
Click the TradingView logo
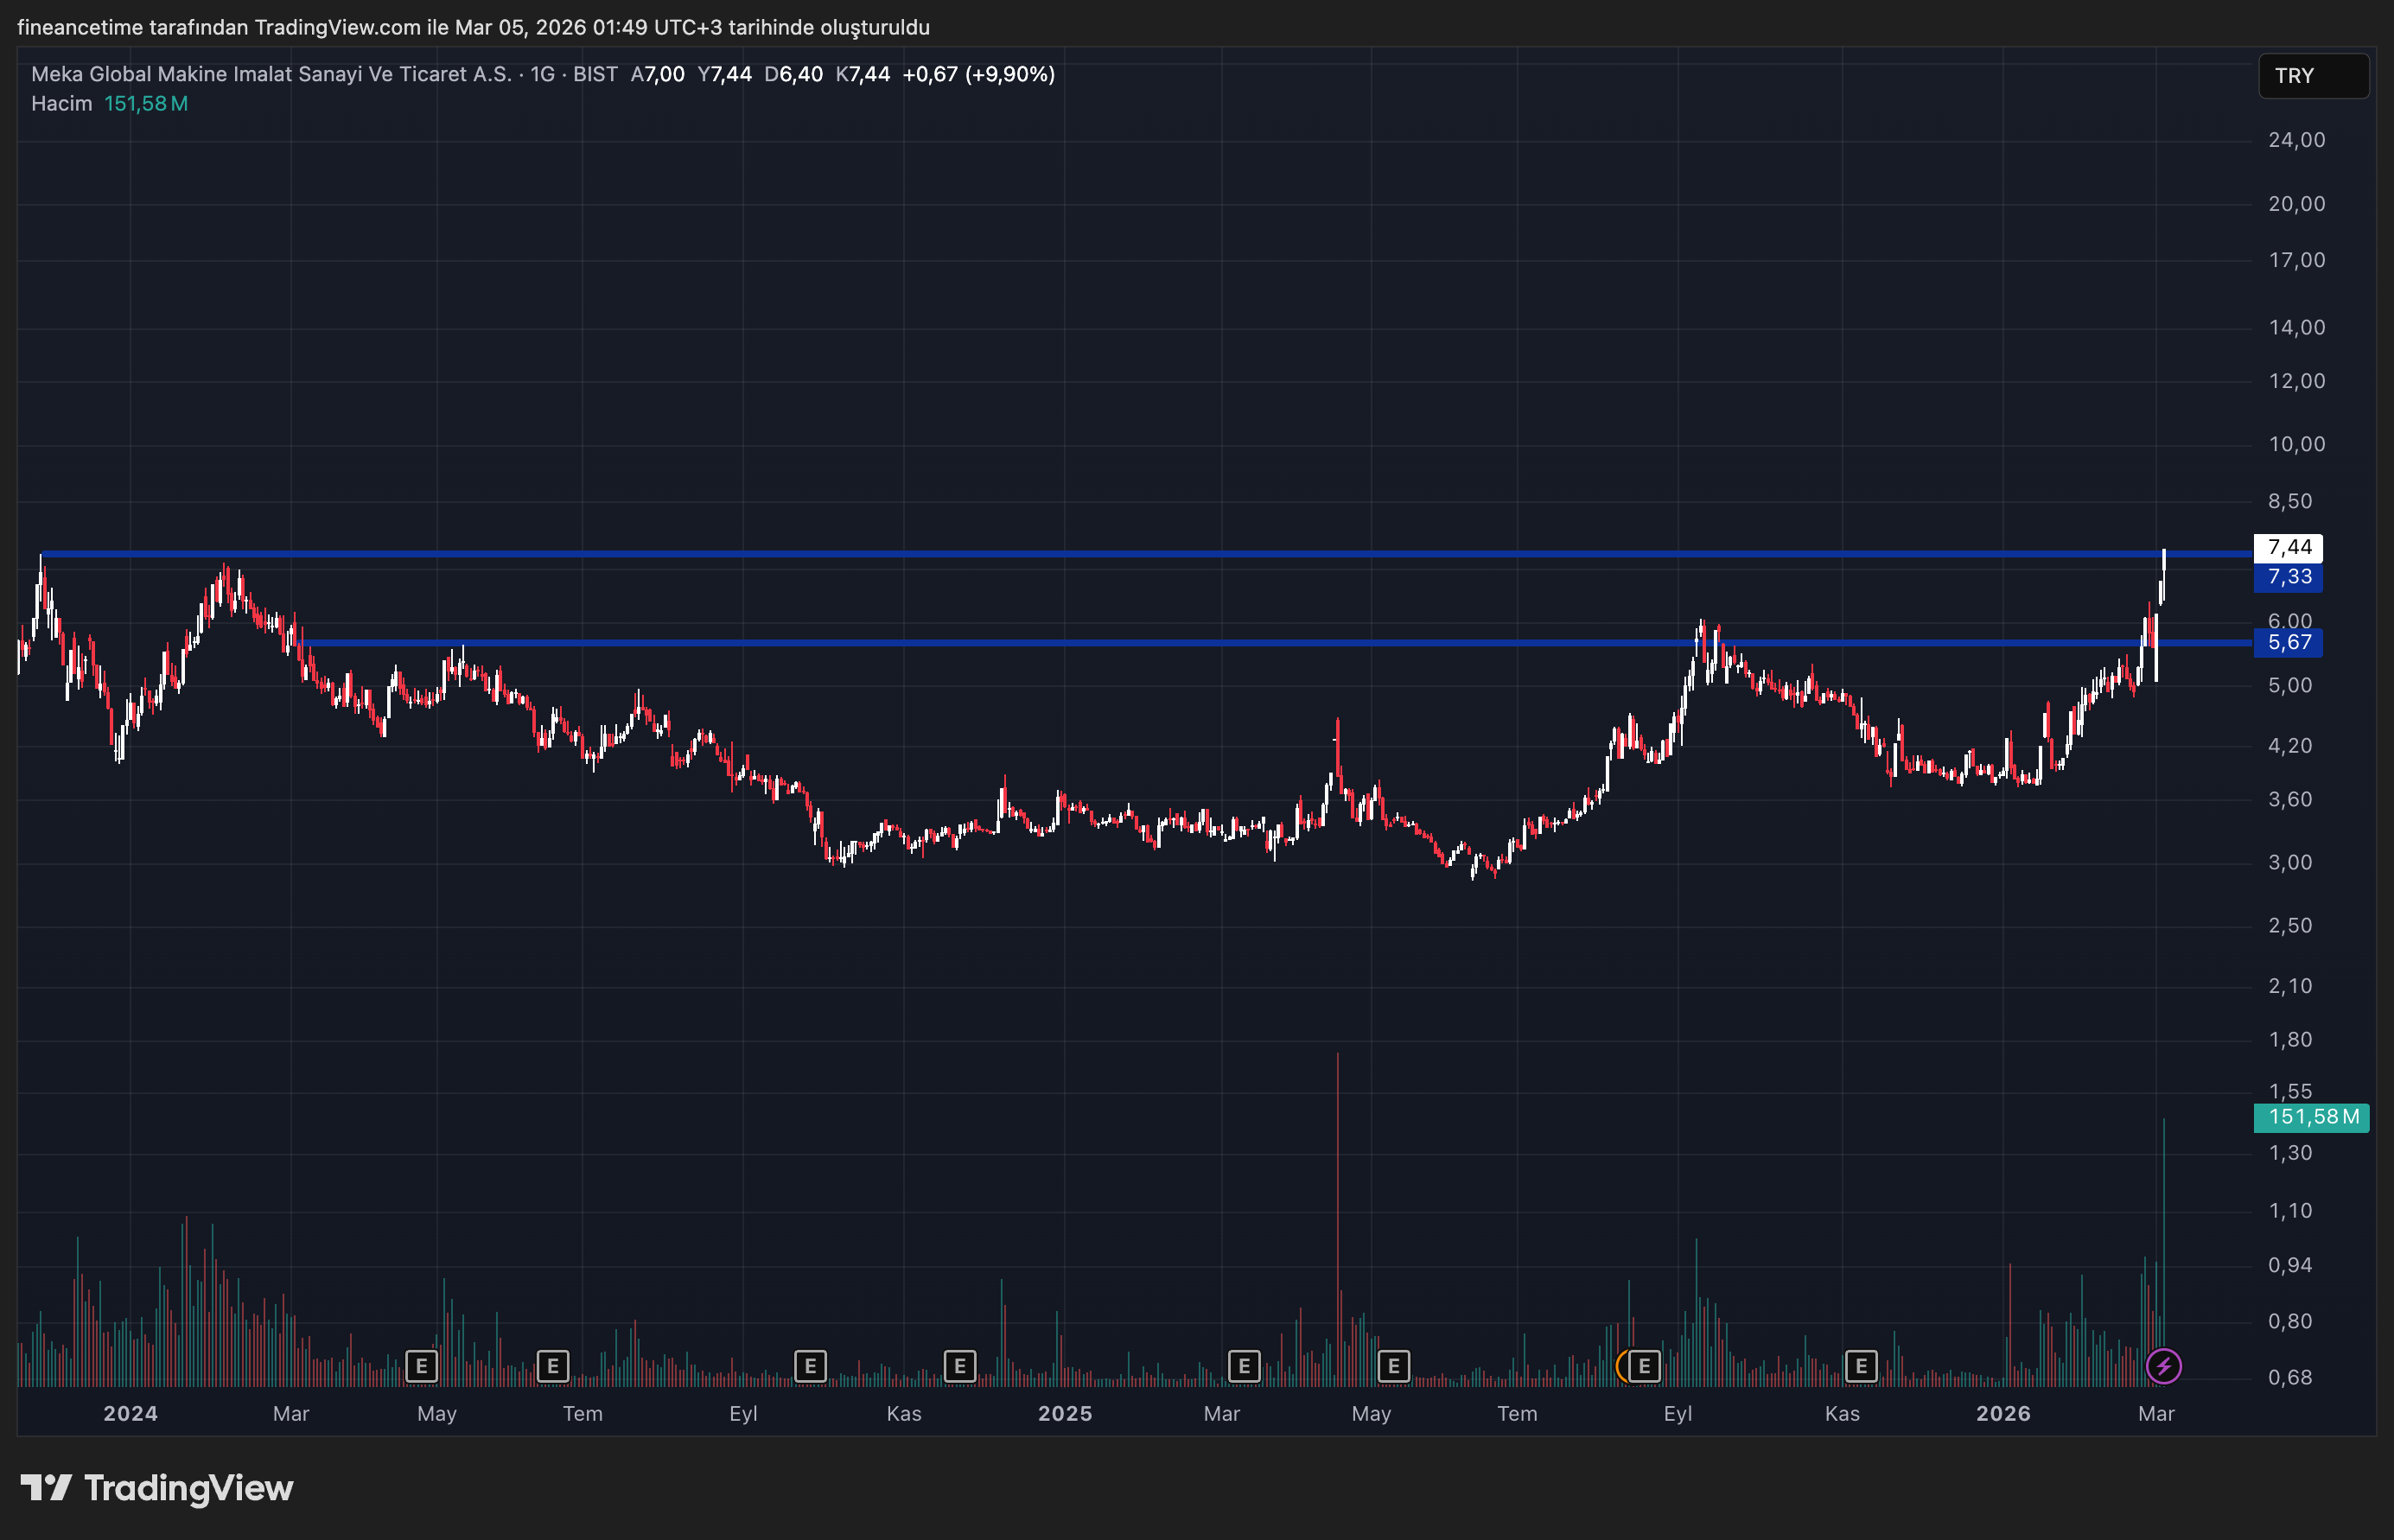(157, 1488)
